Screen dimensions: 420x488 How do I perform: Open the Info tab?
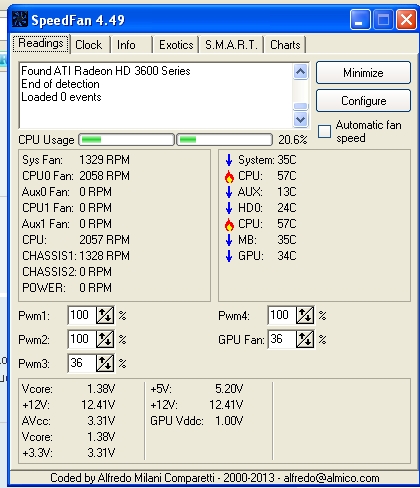[126, 45]
